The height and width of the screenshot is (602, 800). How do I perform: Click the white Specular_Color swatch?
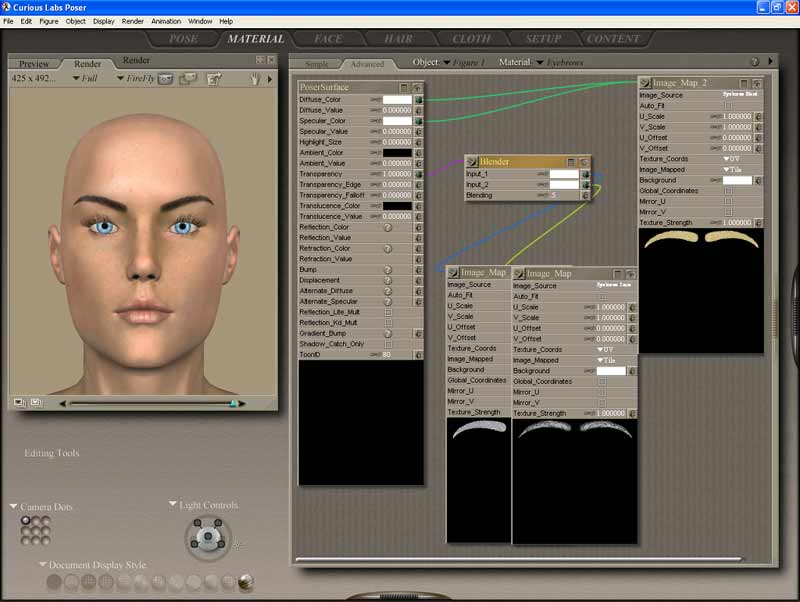coord(396,121)
